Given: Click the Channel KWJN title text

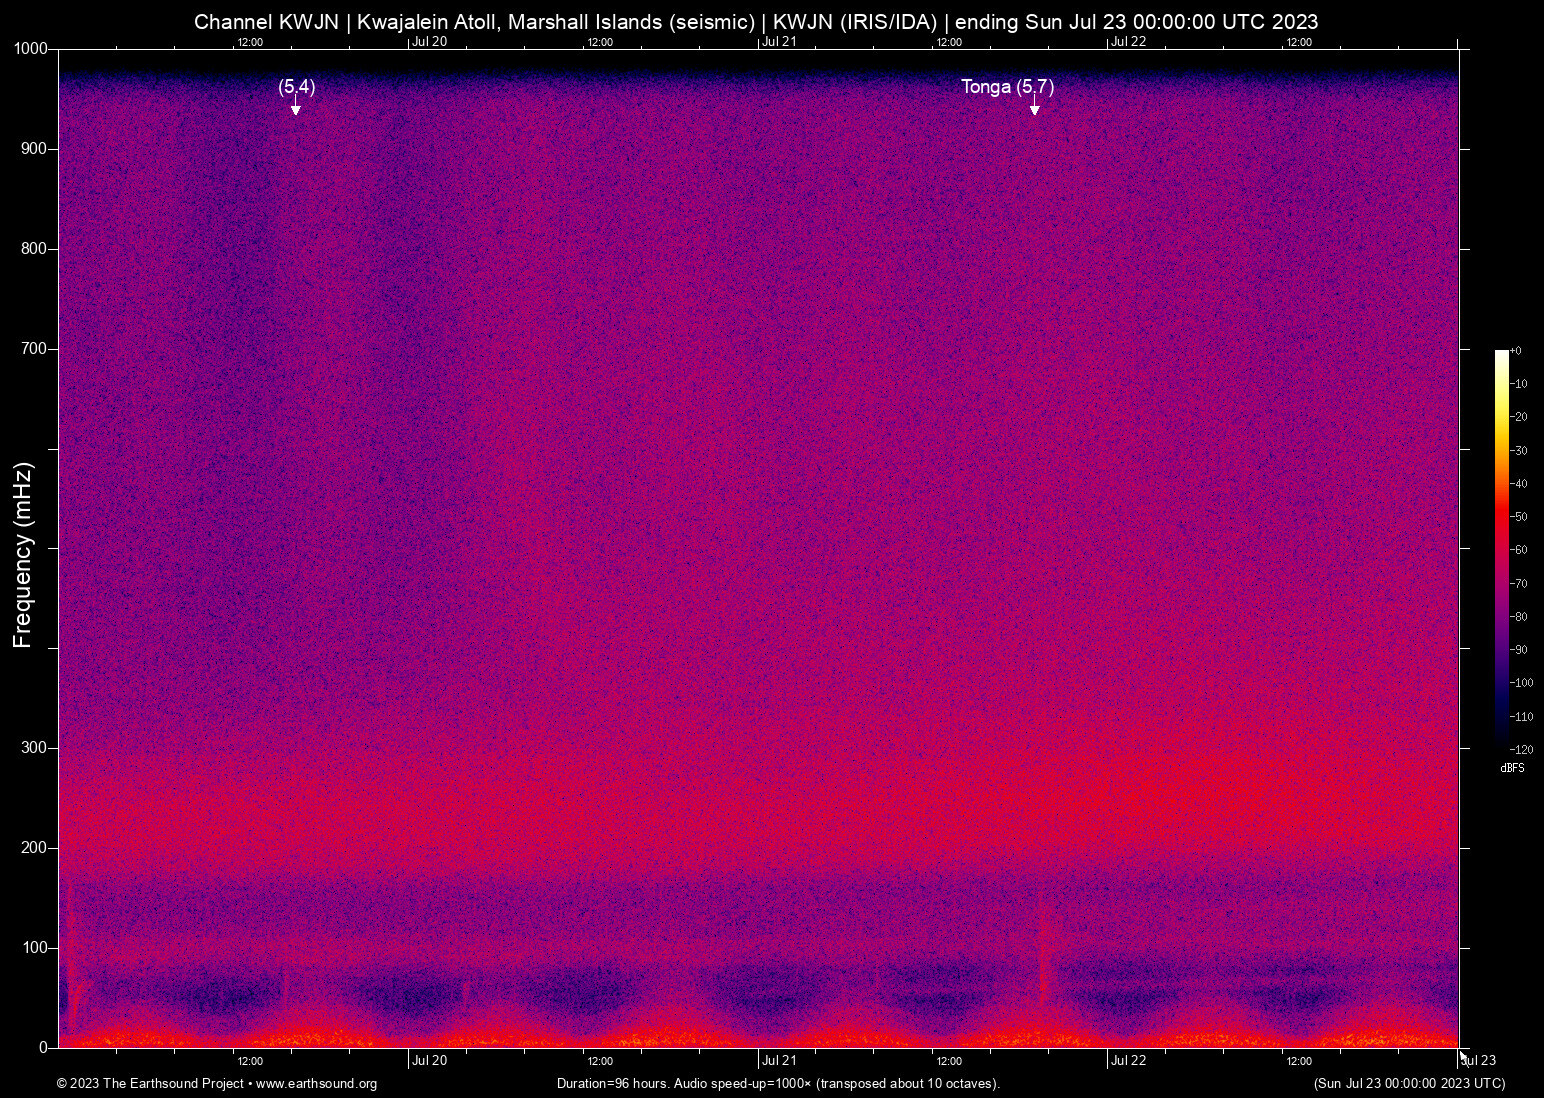Looking at the screenshot, I should (x=266, y=21).
